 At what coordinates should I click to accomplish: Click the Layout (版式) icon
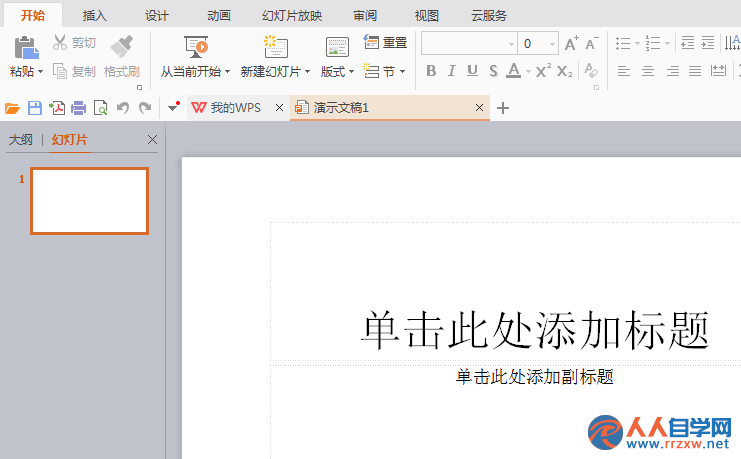[x=337, y=47]
